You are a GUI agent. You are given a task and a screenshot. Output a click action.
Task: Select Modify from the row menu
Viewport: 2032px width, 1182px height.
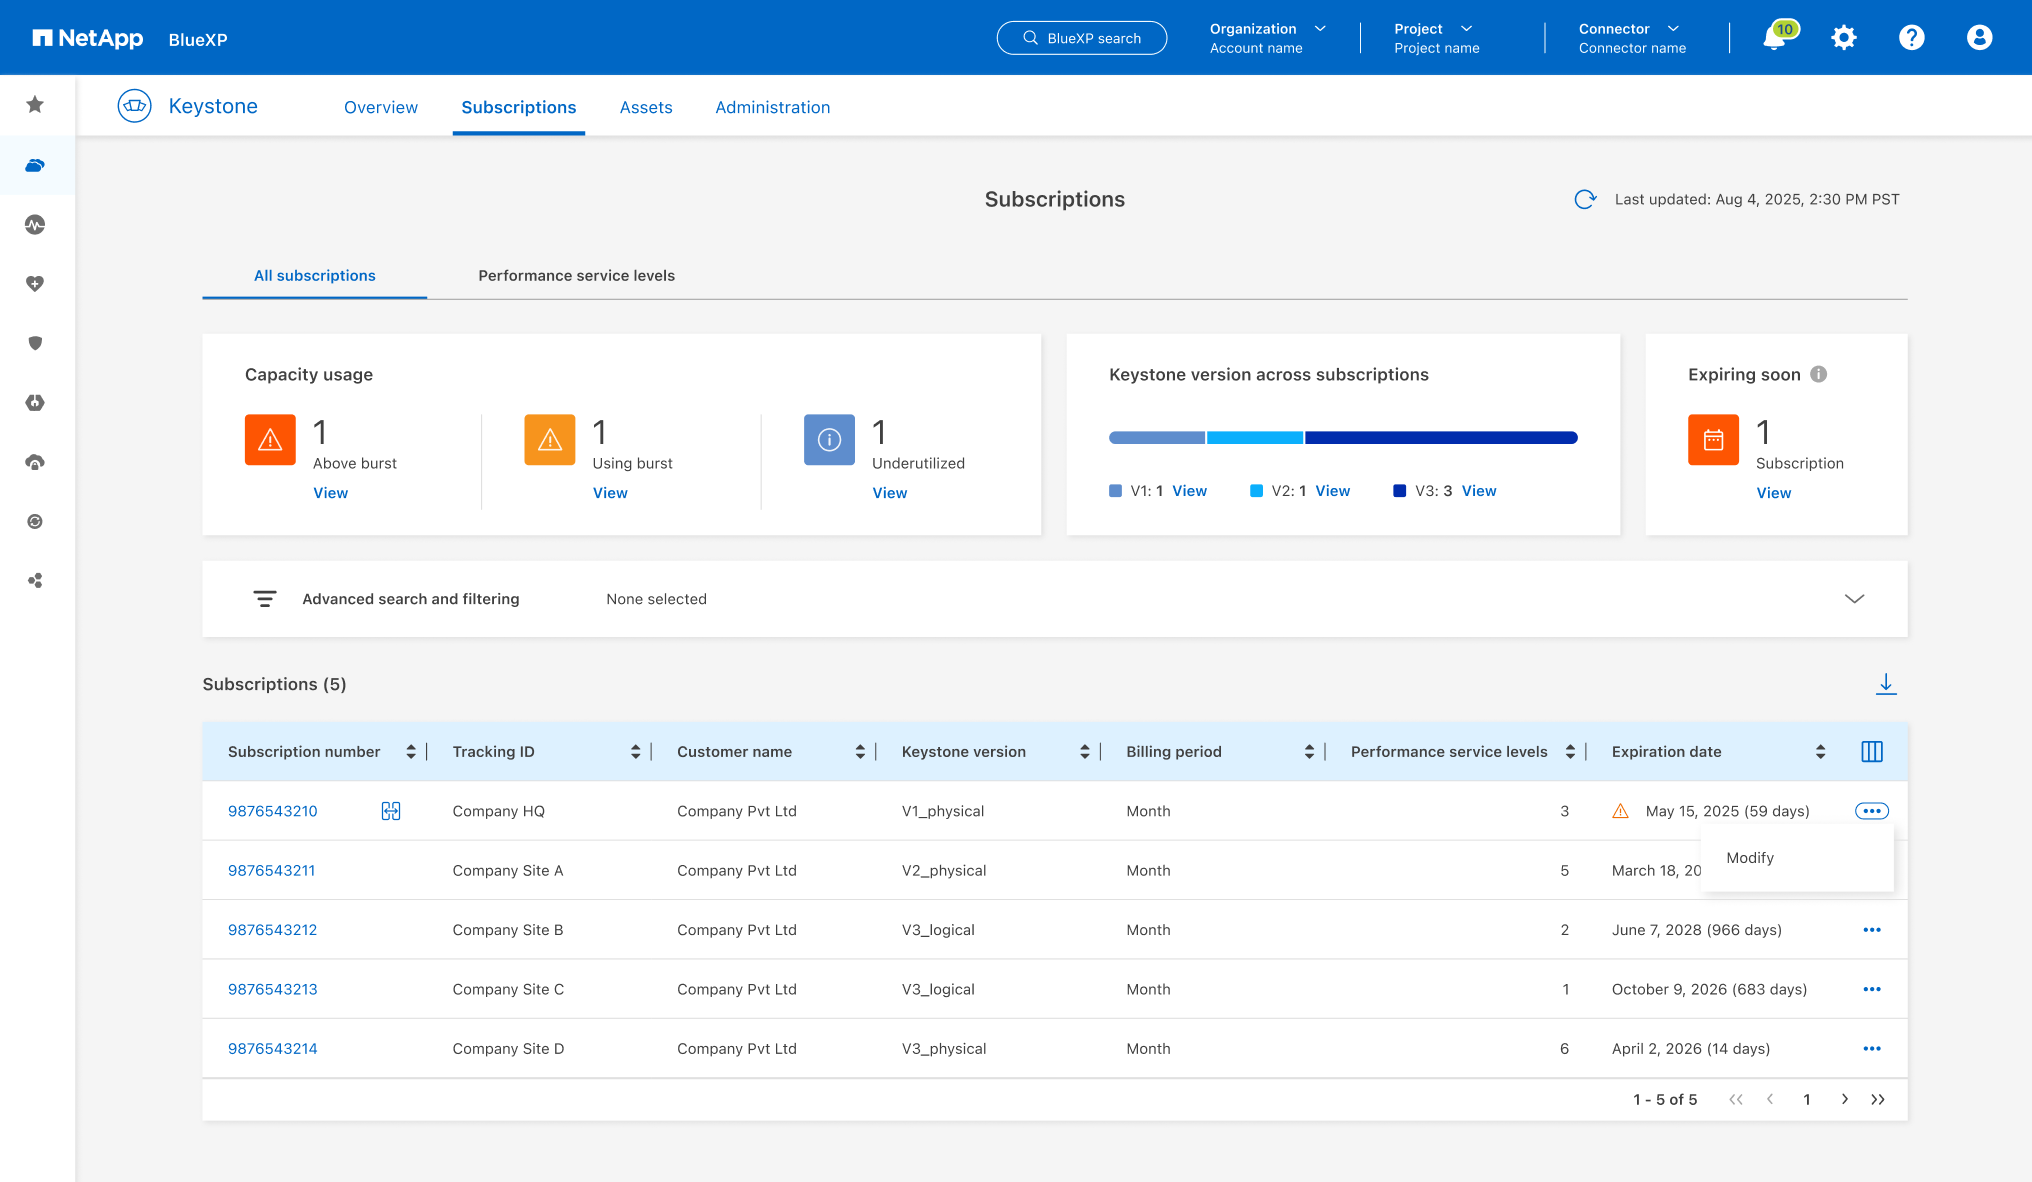pos(1750,858)
